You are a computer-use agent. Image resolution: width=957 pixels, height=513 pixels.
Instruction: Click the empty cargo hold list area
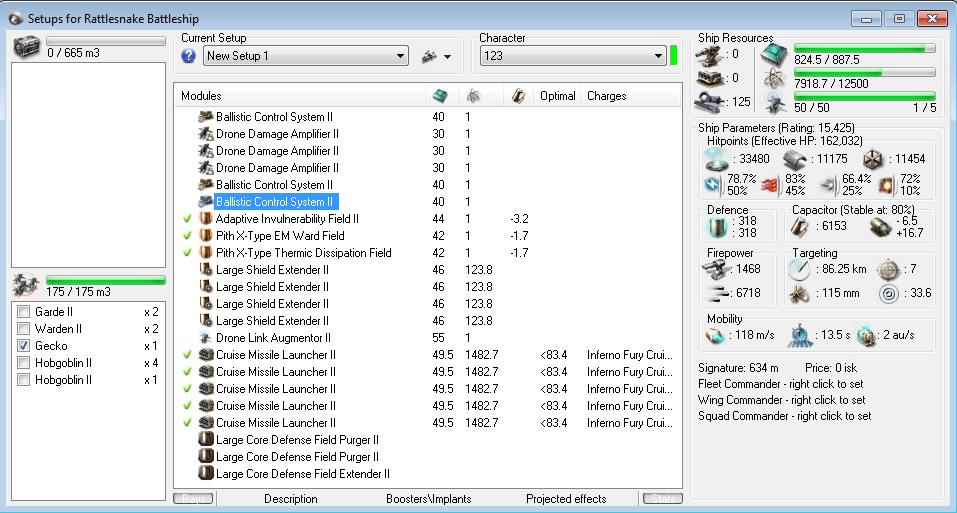tap(88, 165)
